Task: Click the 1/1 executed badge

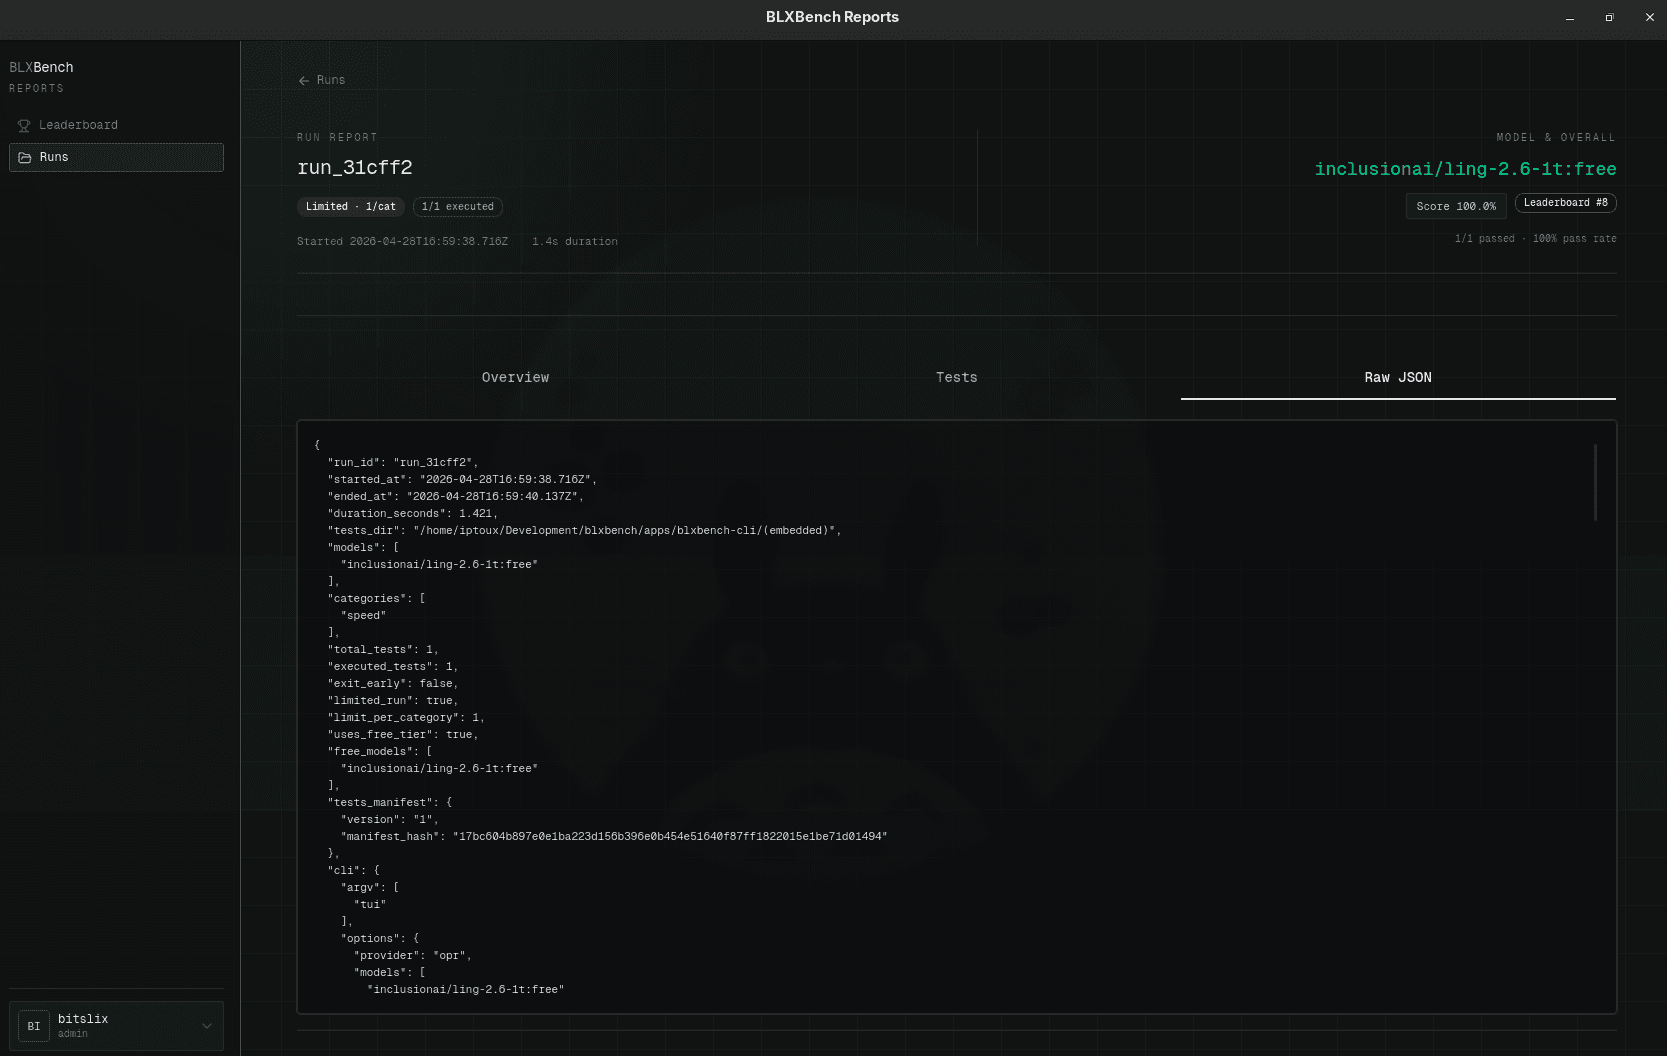Action: point(458,207)
